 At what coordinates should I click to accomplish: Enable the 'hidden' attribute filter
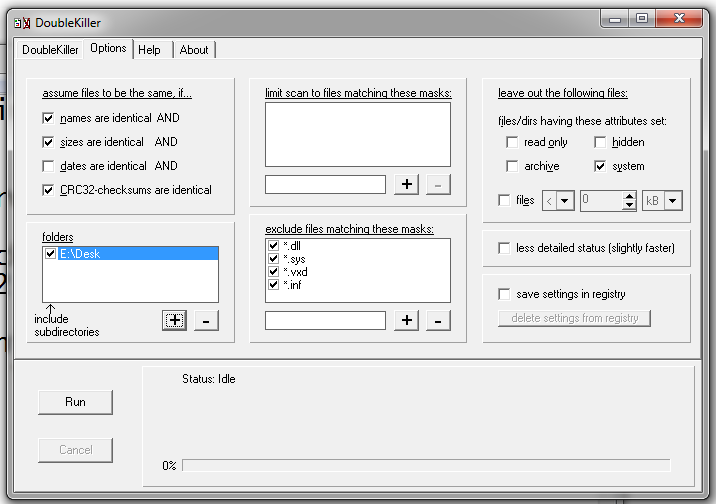600,142
